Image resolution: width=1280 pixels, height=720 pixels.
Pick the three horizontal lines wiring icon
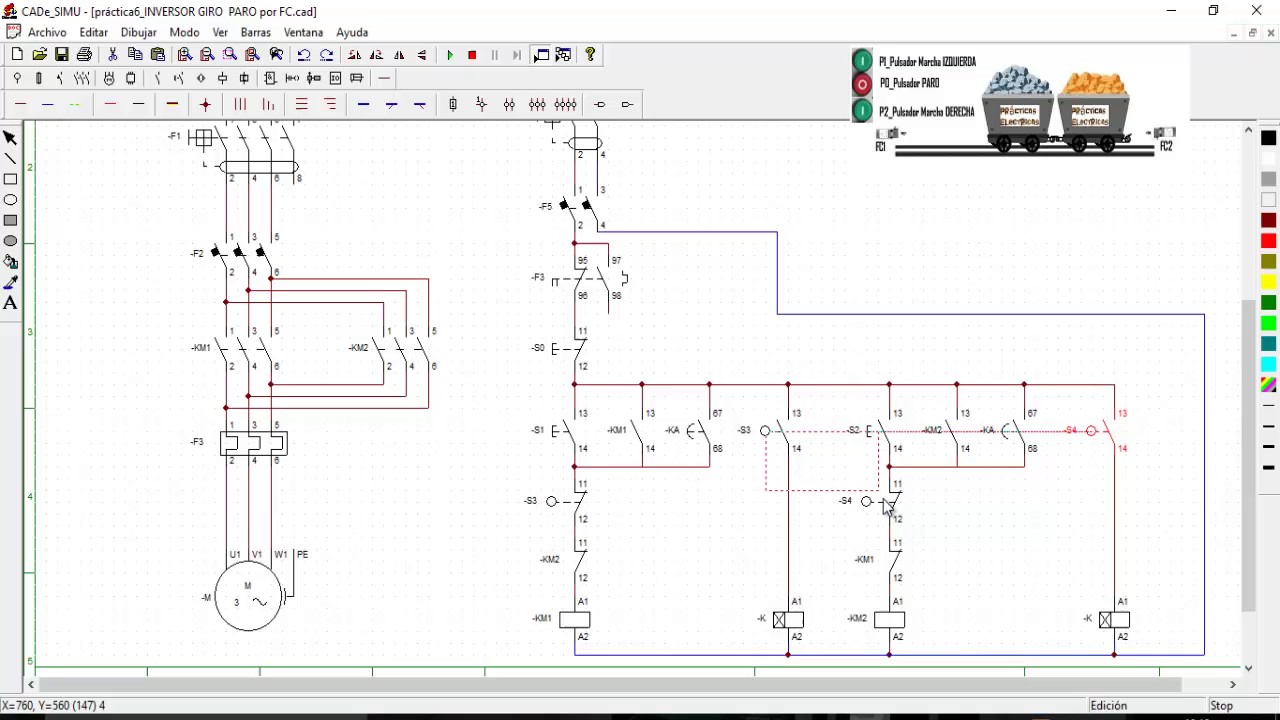(x=301, y=104)
